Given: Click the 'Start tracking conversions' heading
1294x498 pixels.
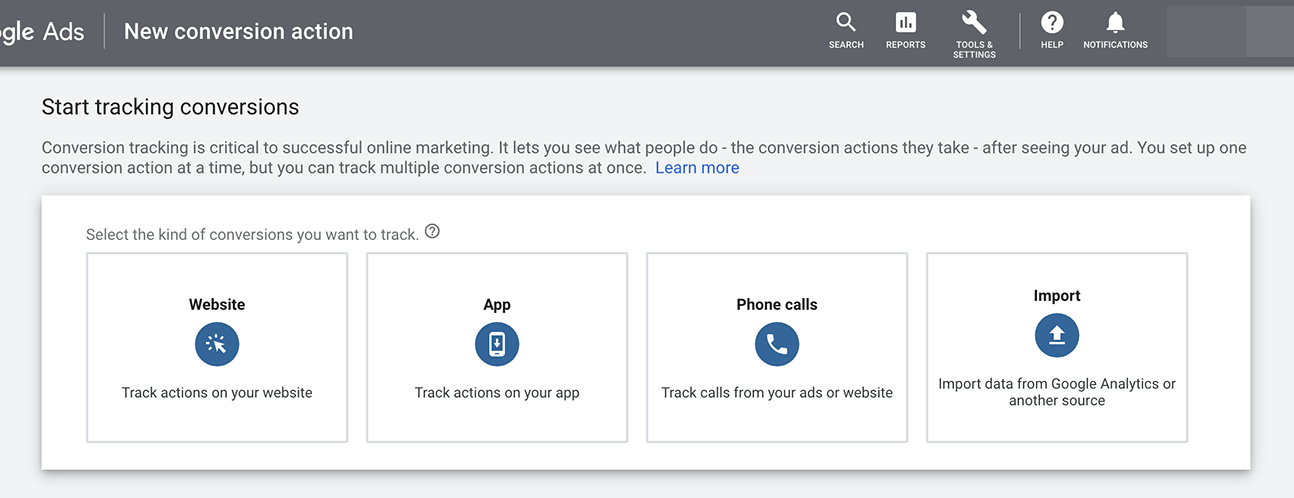Looking at the screenshot, I should pyautogui.click(x=170, y=106).
